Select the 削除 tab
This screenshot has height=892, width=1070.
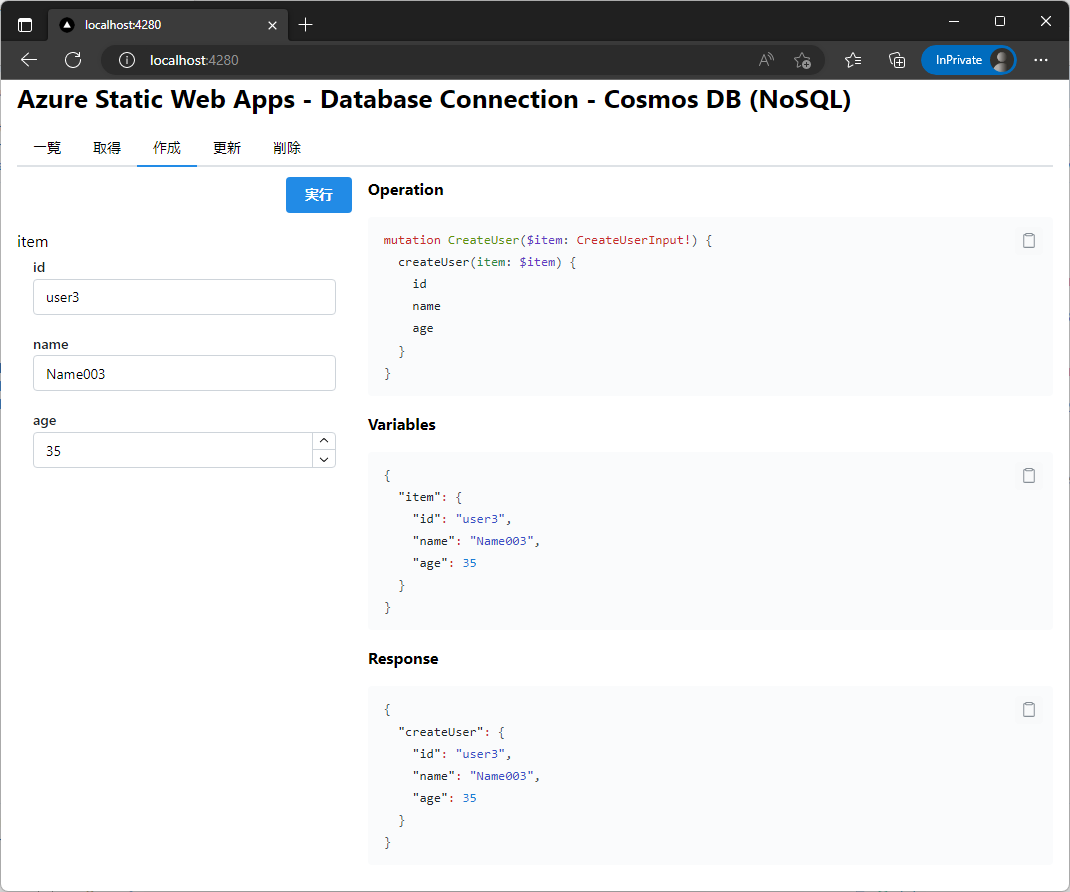coord(287,148)
